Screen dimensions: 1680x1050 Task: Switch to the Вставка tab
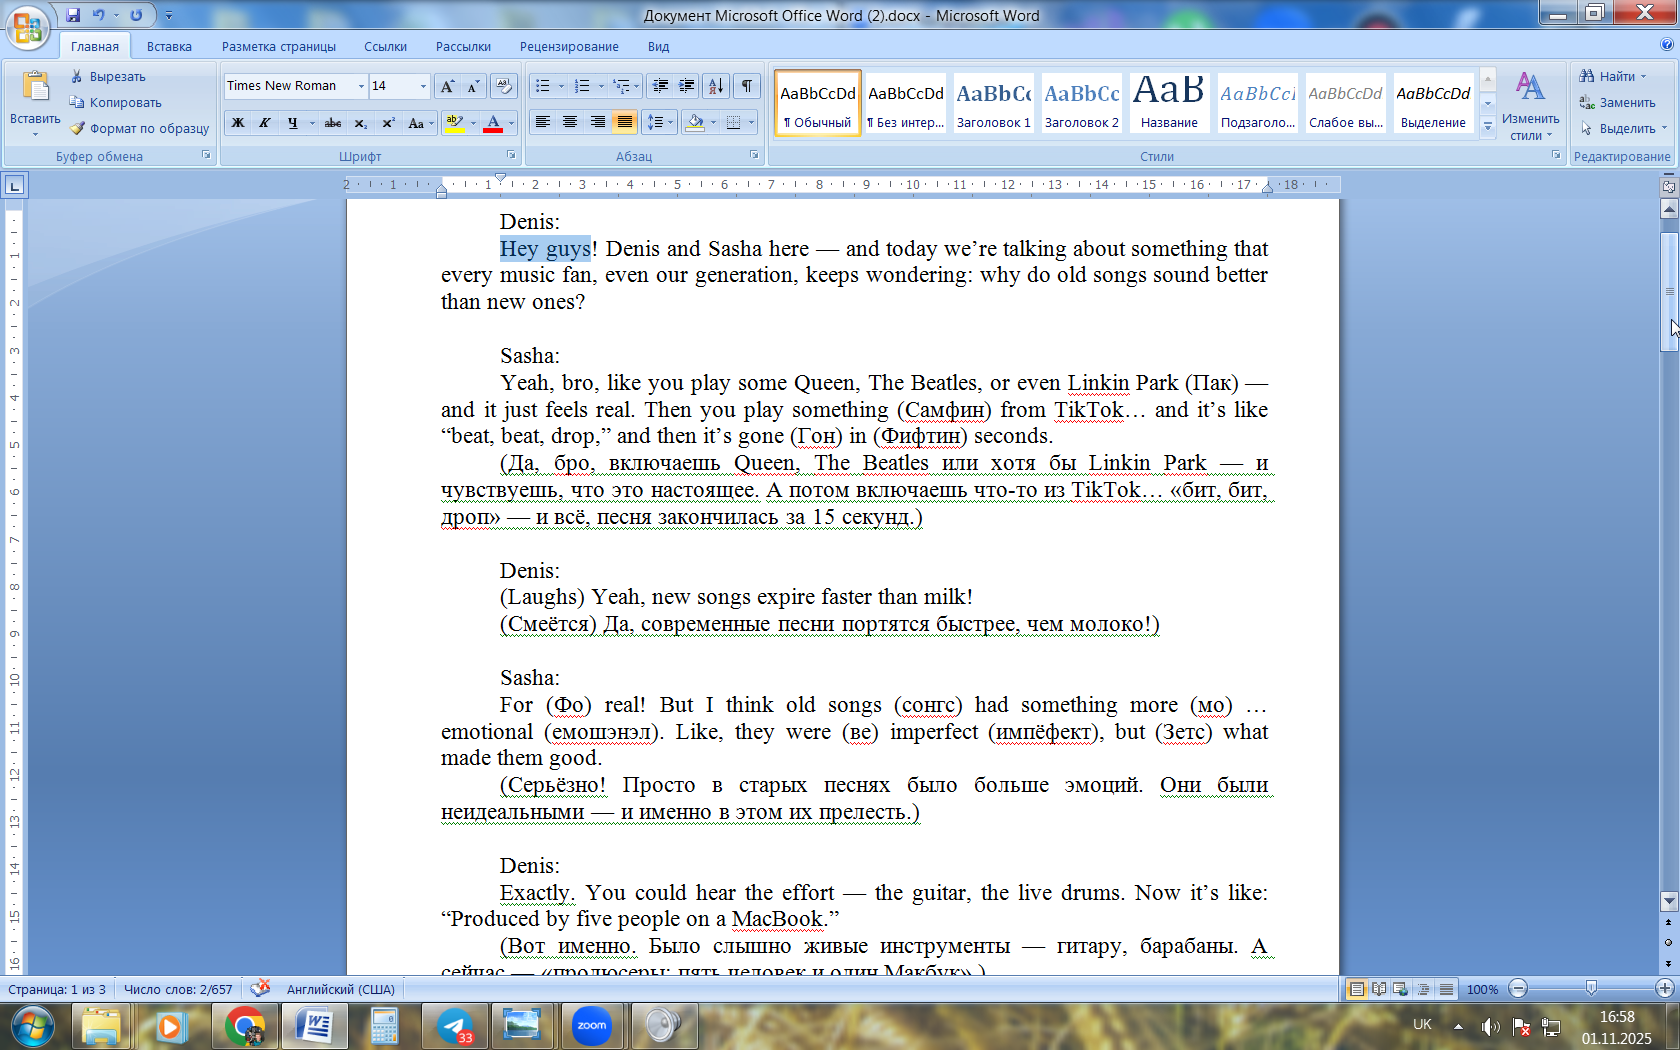(169, 46)
